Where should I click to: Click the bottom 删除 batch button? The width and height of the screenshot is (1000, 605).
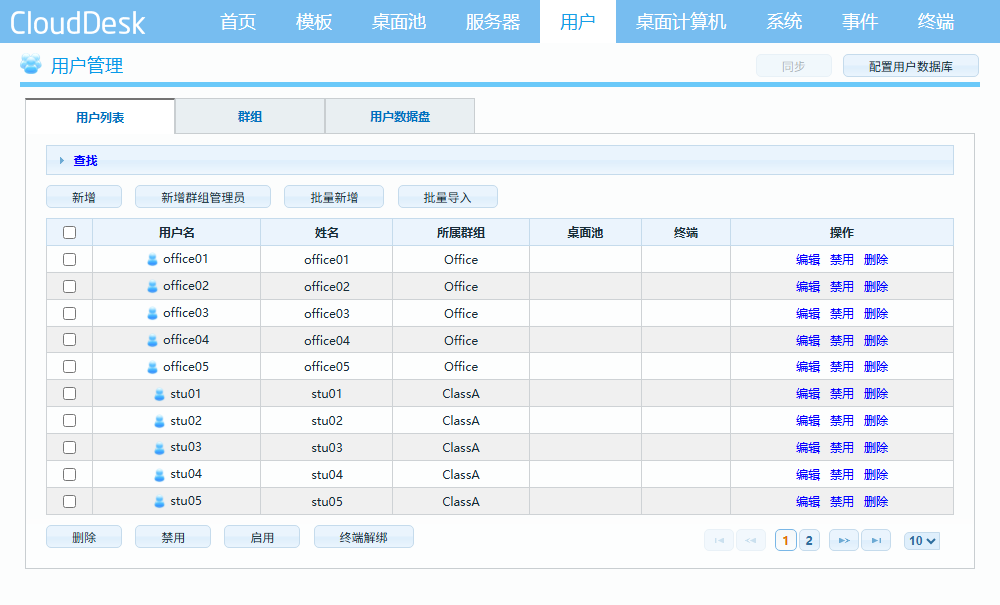[x=84, y=537]
